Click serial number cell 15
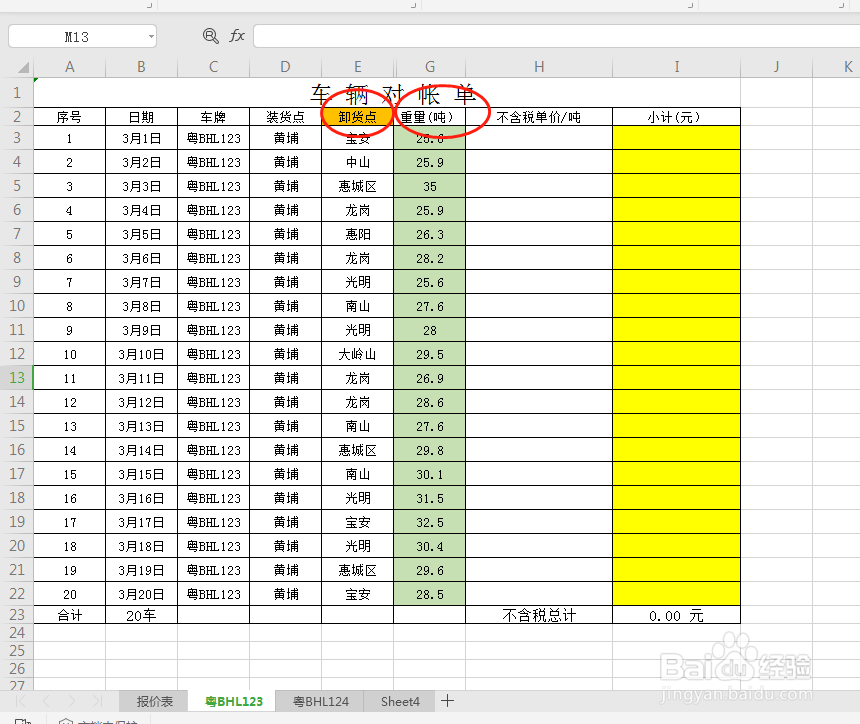Image resolution: width=860 pixels, height=724 pixels. click(70, 474)
